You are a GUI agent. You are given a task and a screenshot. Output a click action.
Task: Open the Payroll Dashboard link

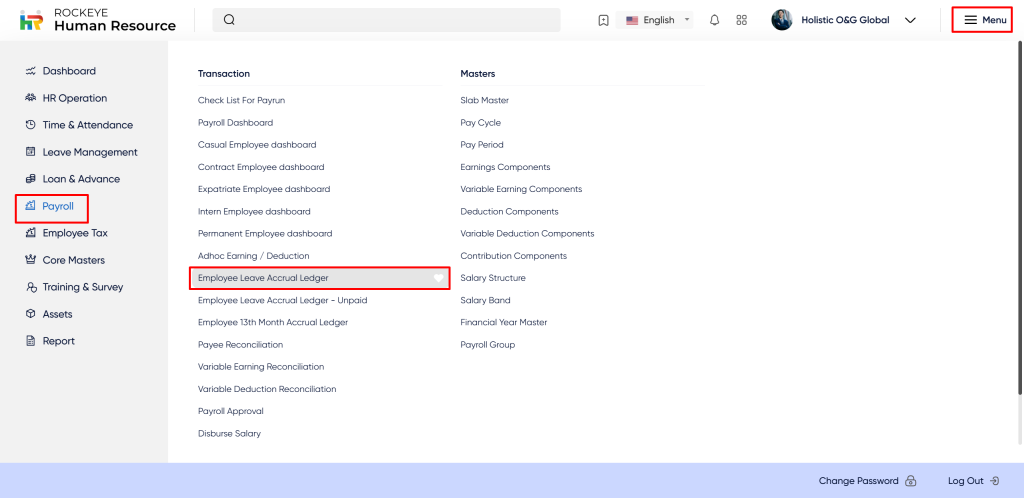[235, 123]
